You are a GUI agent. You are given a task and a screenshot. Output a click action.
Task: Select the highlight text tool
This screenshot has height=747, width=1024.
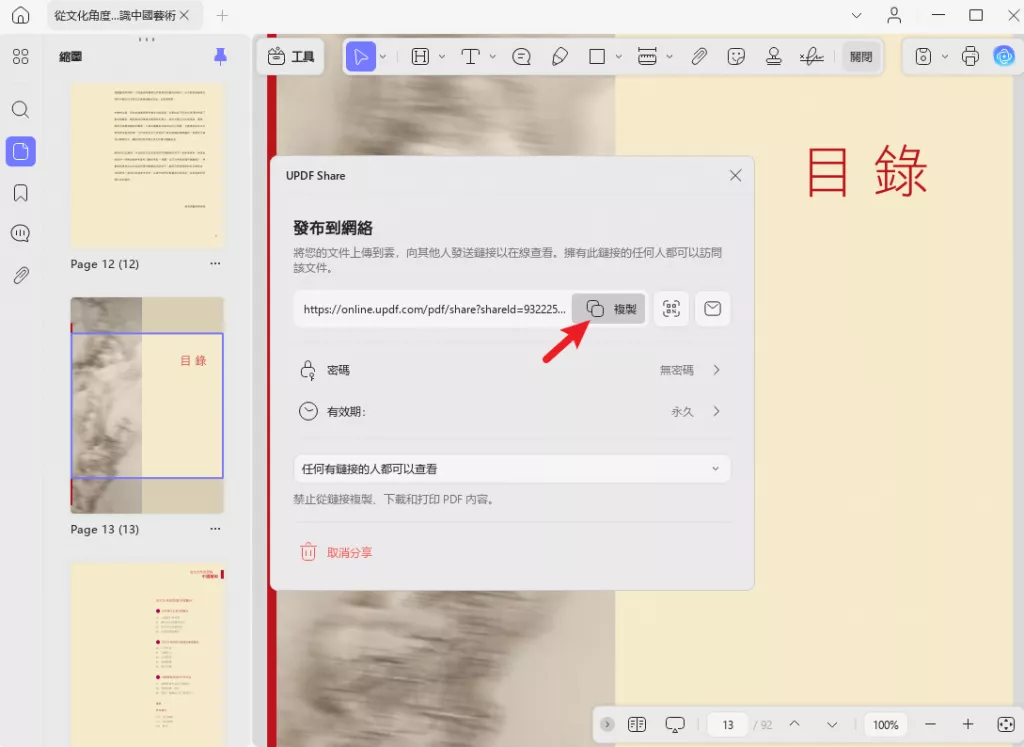(421, 57)
